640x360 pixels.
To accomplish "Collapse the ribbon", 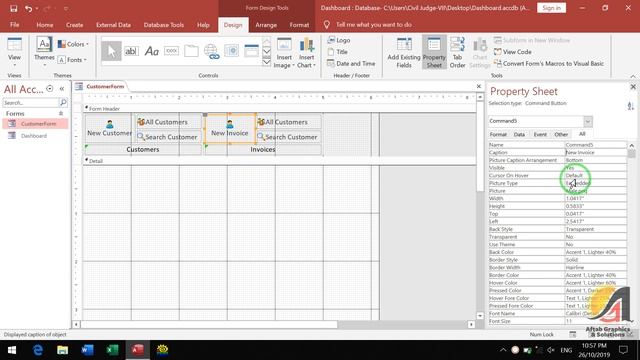I will (633, 76).
